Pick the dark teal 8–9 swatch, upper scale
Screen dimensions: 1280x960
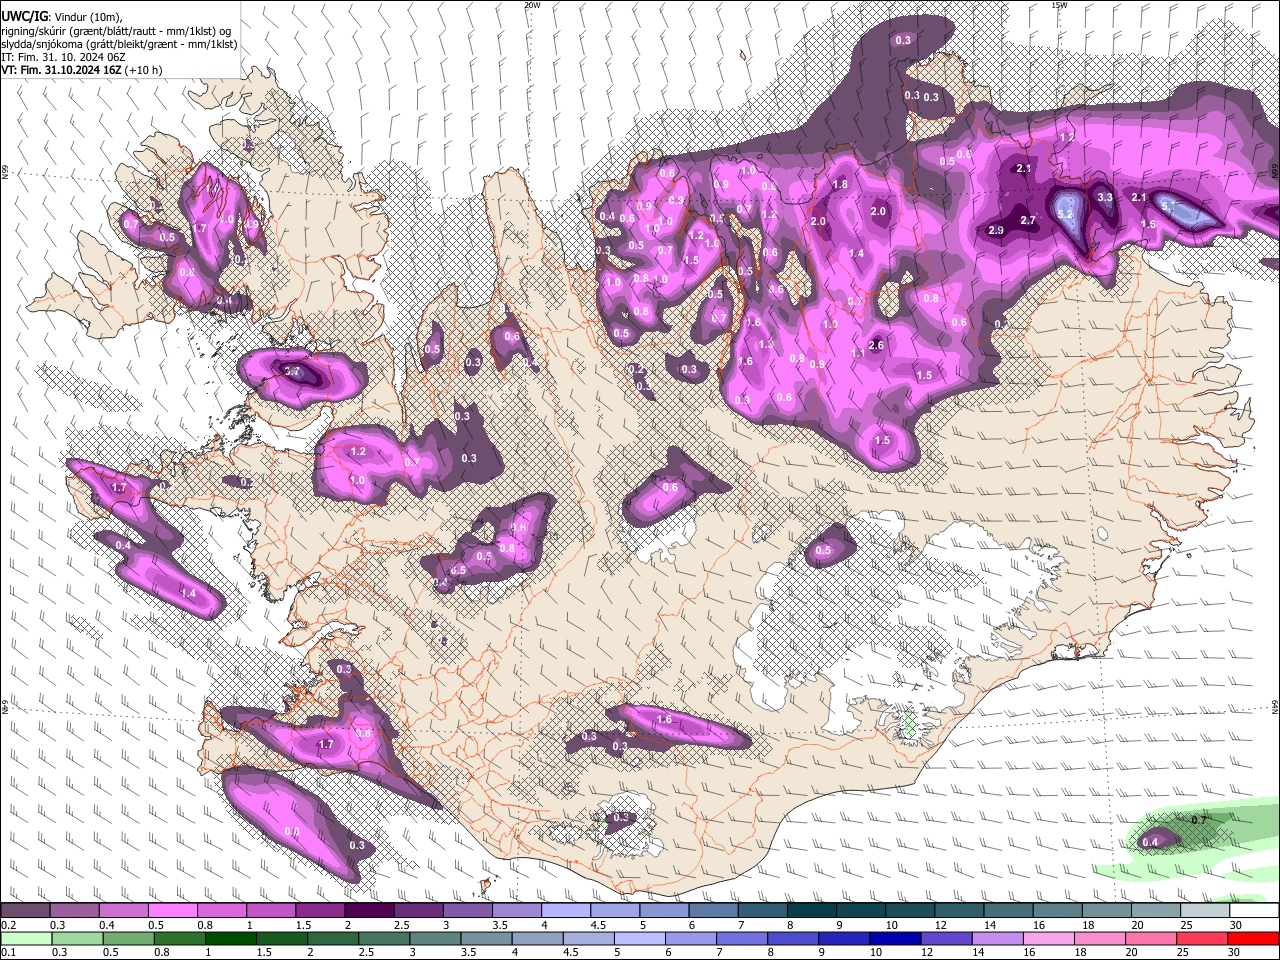coord(812,911)
